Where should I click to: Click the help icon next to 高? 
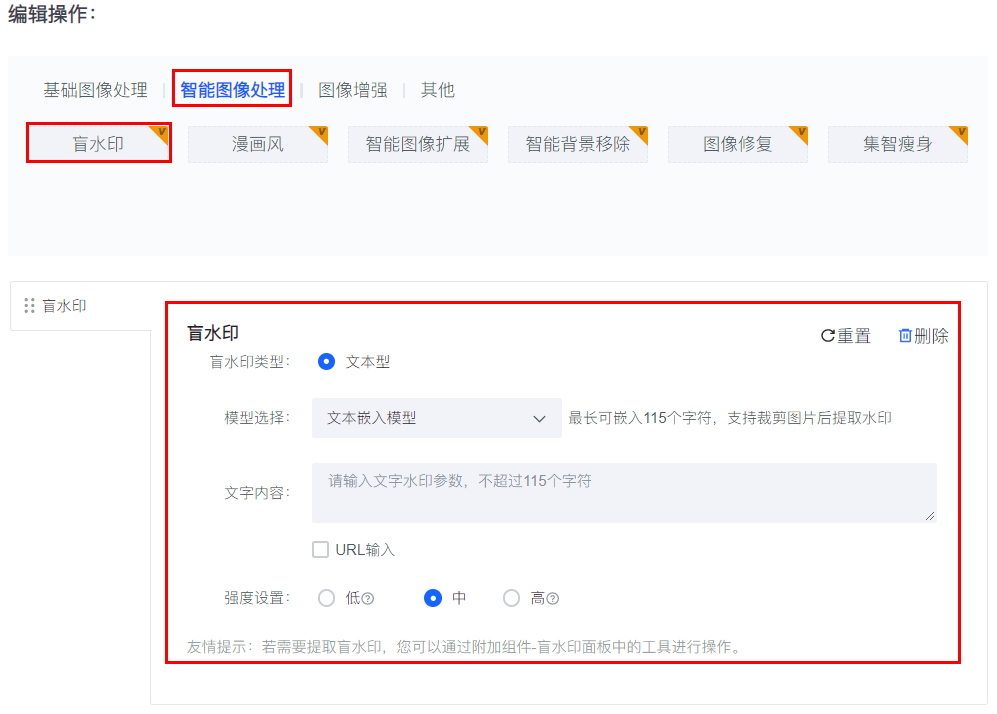point(553,599)
